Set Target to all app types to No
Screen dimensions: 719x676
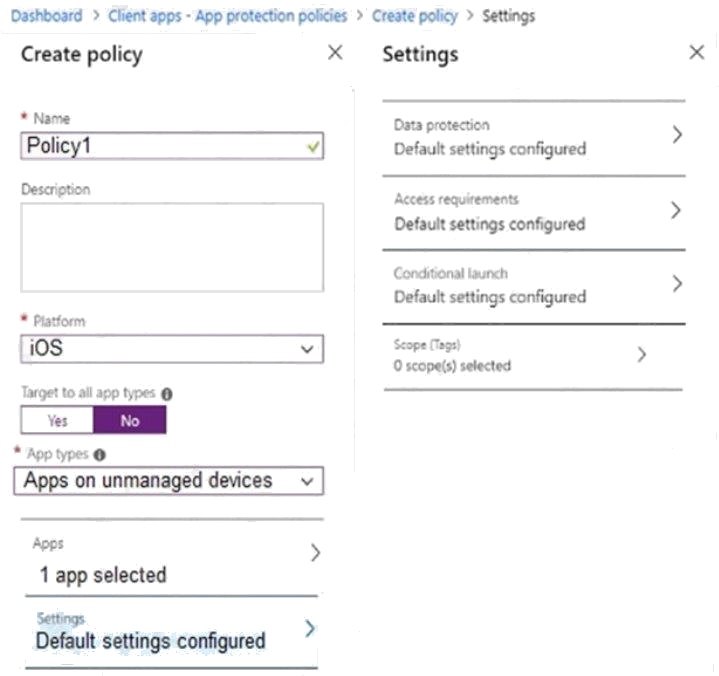click(x=130, y=420)
